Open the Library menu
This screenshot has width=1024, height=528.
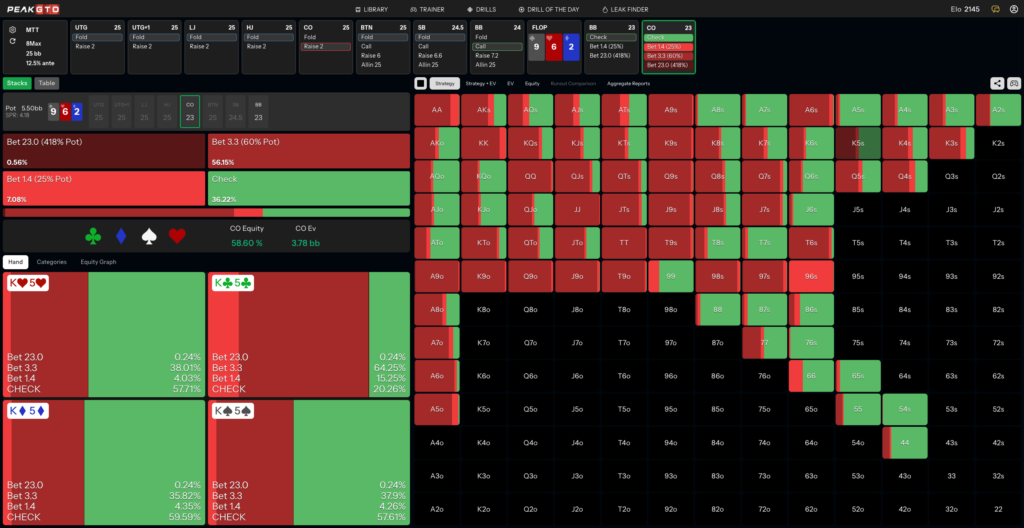[x=372, y=9]
